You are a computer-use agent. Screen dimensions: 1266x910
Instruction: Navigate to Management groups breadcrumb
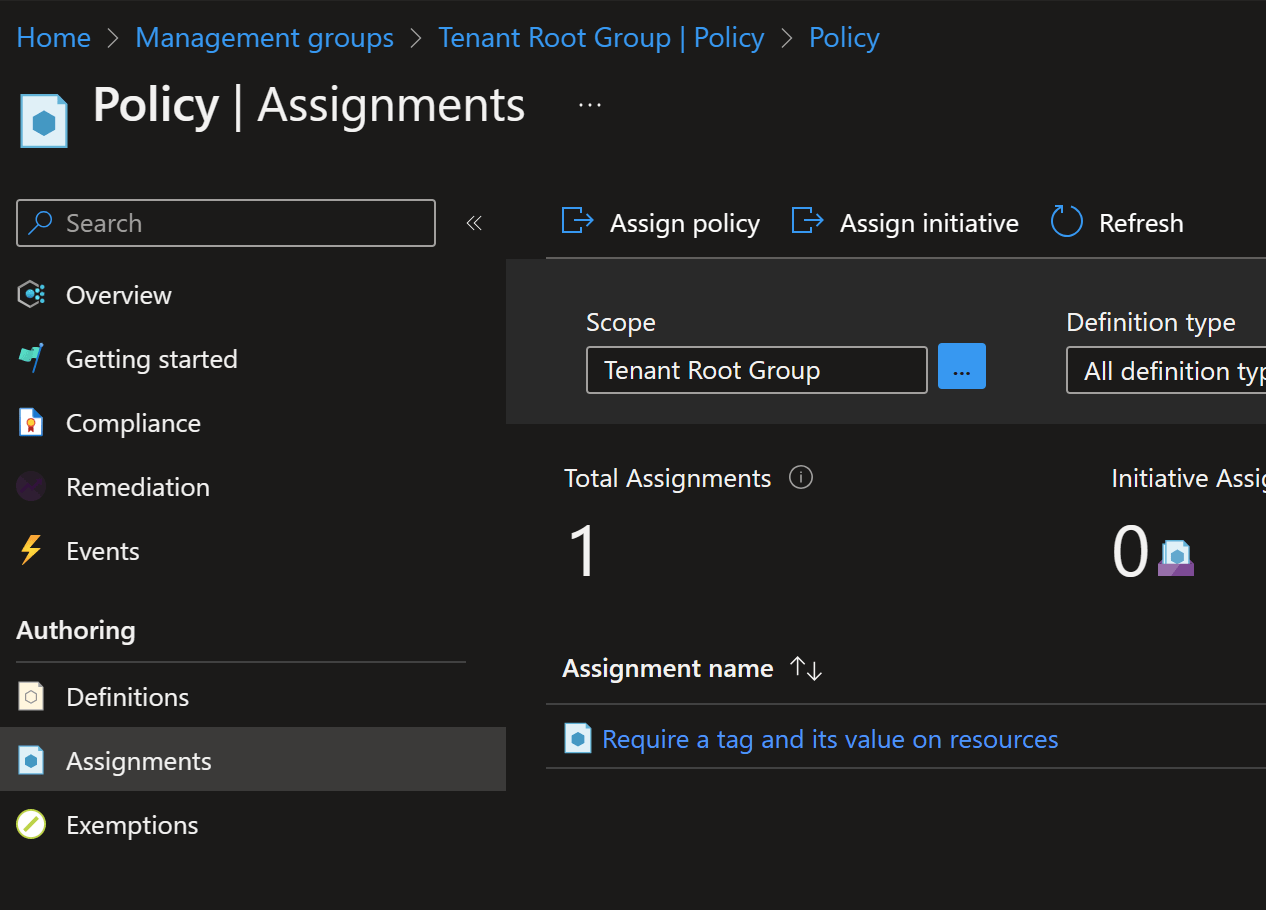click(264, 37)
